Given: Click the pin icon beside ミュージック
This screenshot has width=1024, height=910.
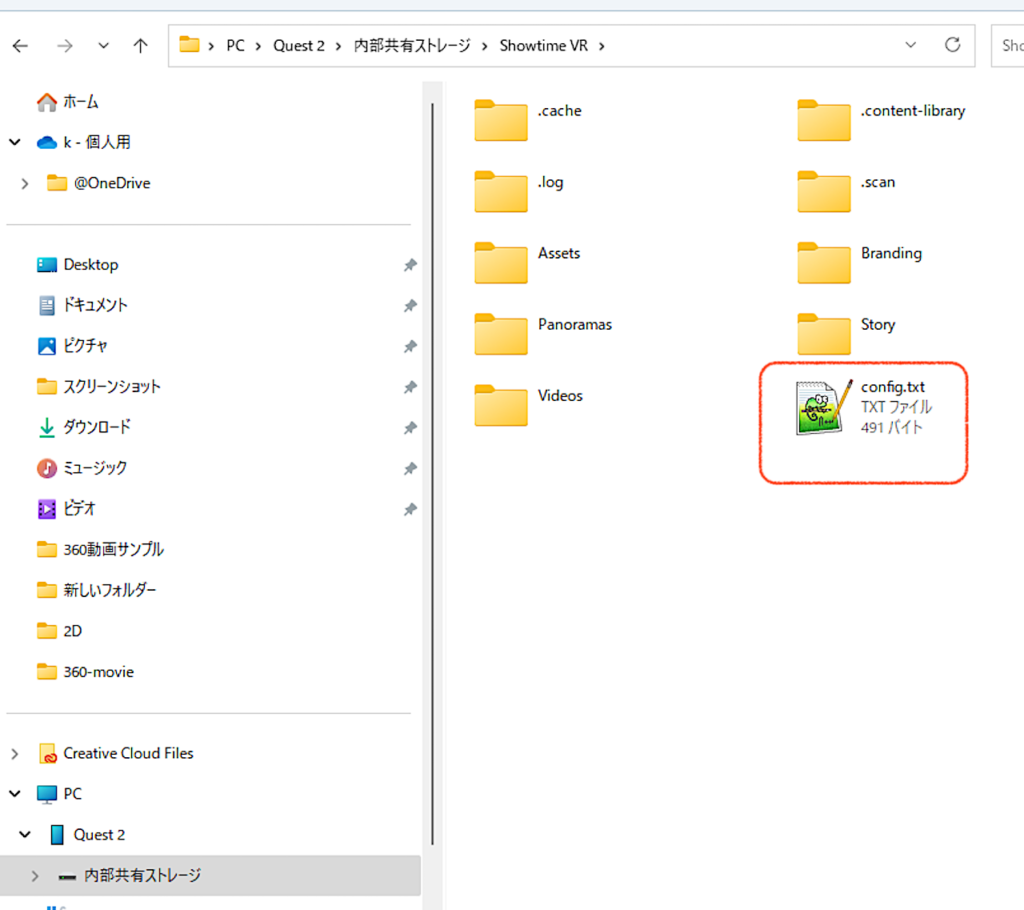Looking at the screenshot, I should tap(410, 468).
